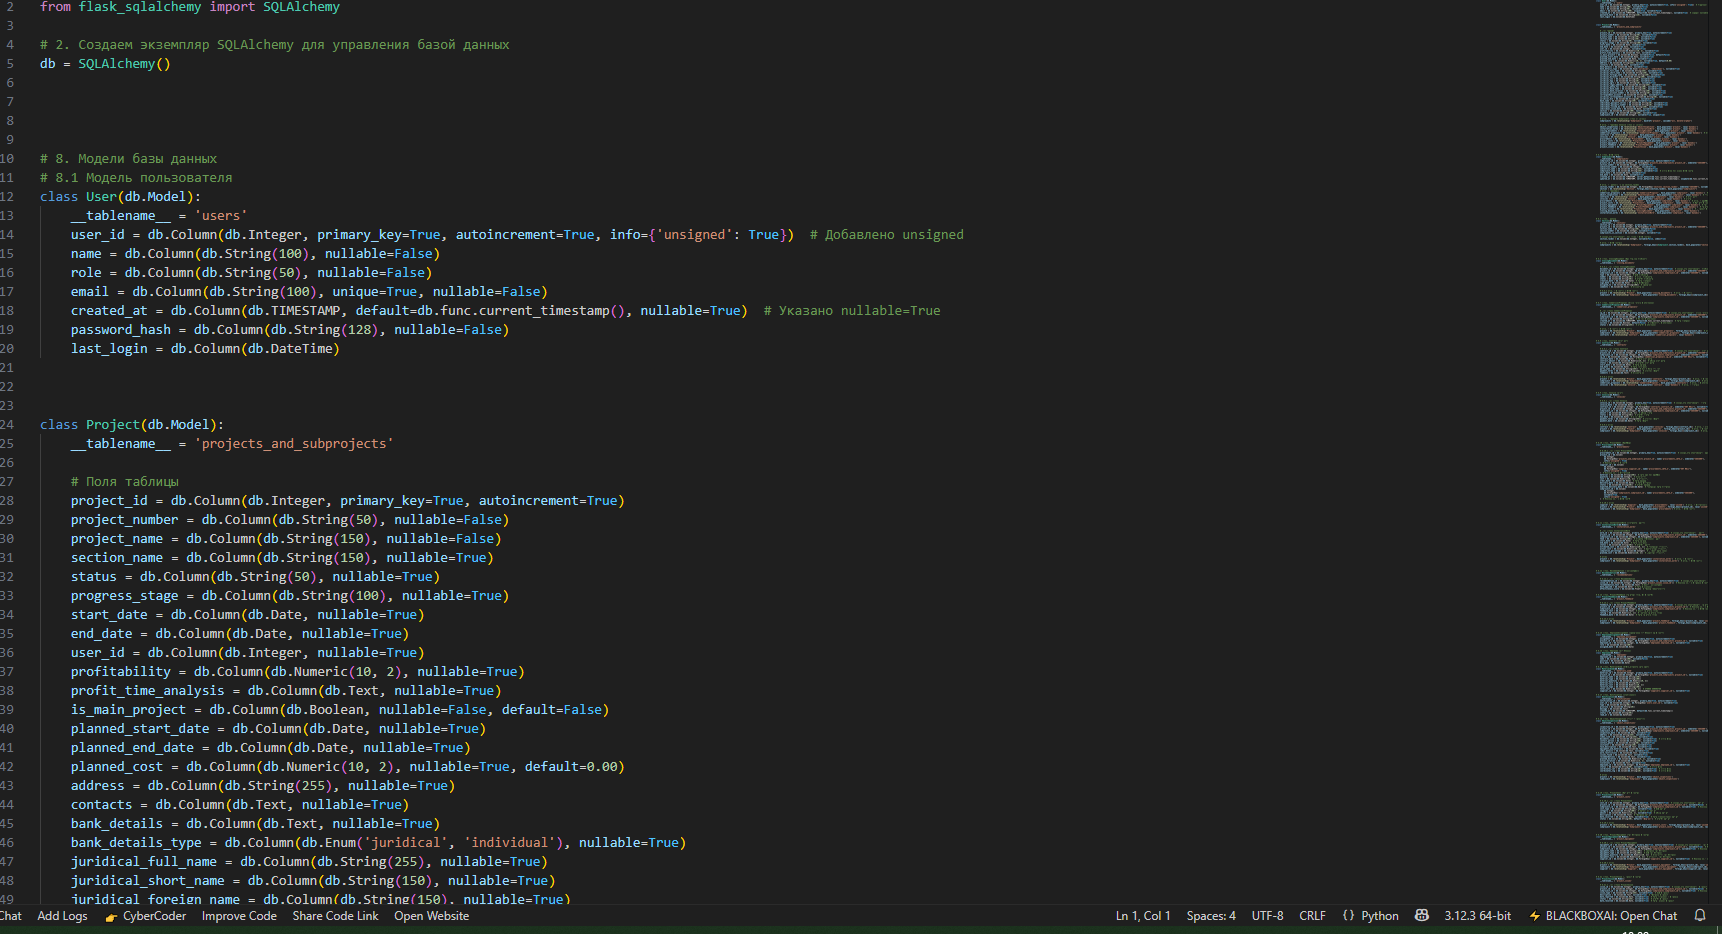
Task: Click the '# 8. Модели базы данных' comment
Action: (x=128, y=159)
